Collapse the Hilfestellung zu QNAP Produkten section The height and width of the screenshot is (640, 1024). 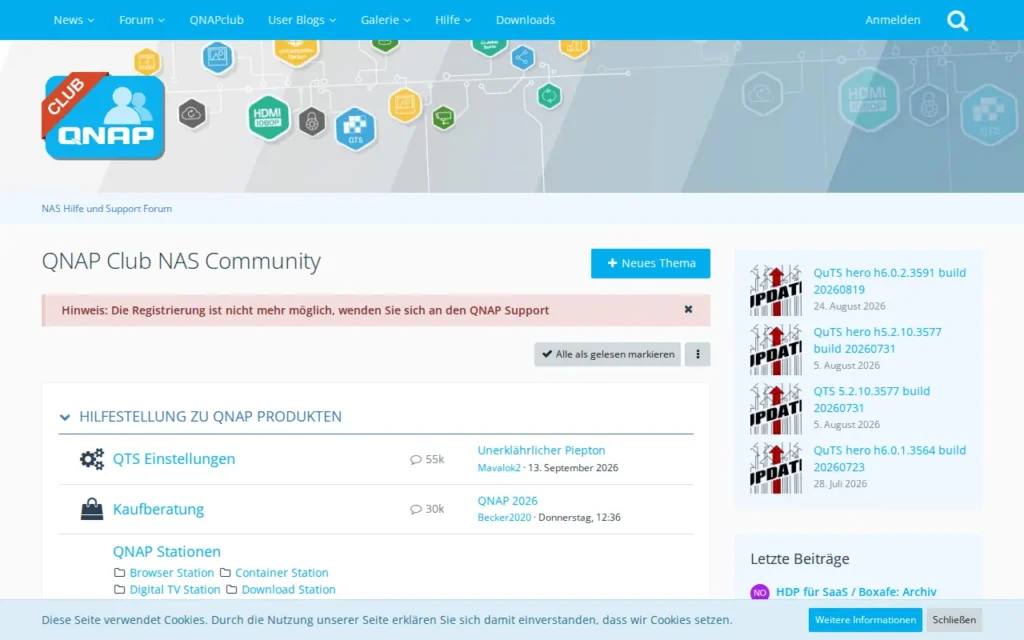click(65, 417)
